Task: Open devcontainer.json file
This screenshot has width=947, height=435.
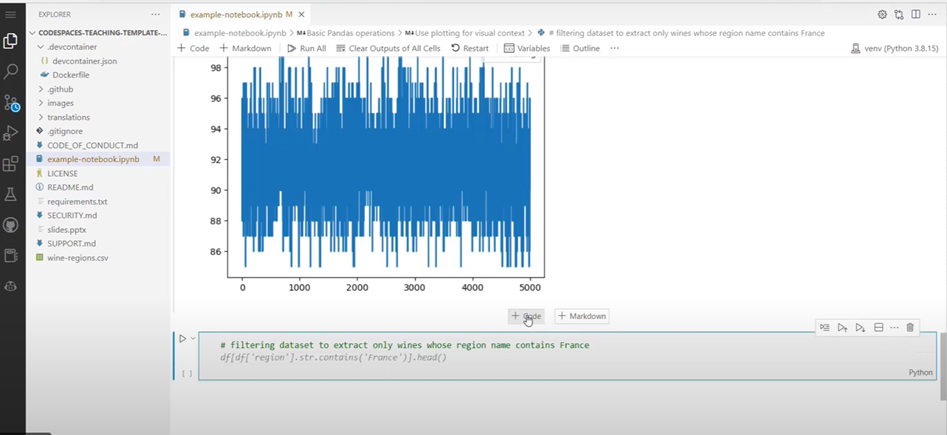Action: [85, 61]
